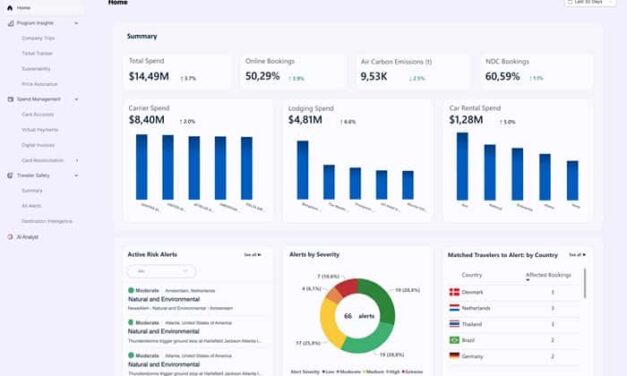Open Summary under Traveler Safety
The height and width of the screenshot is (376, 627).
32,191
